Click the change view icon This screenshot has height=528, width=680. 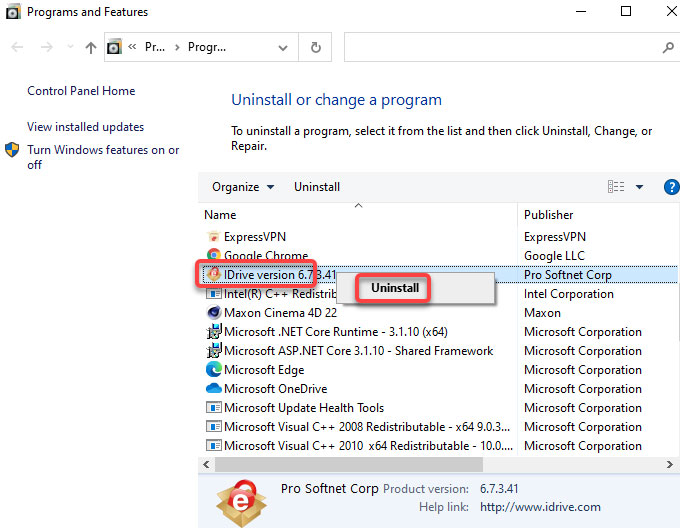coord(616,187)
